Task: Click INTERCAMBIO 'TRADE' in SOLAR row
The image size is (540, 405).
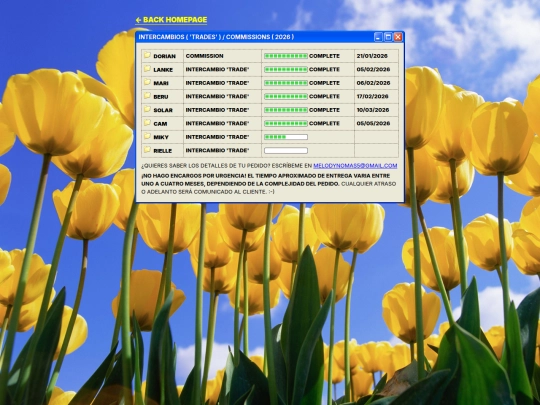Action: point(217,110)
